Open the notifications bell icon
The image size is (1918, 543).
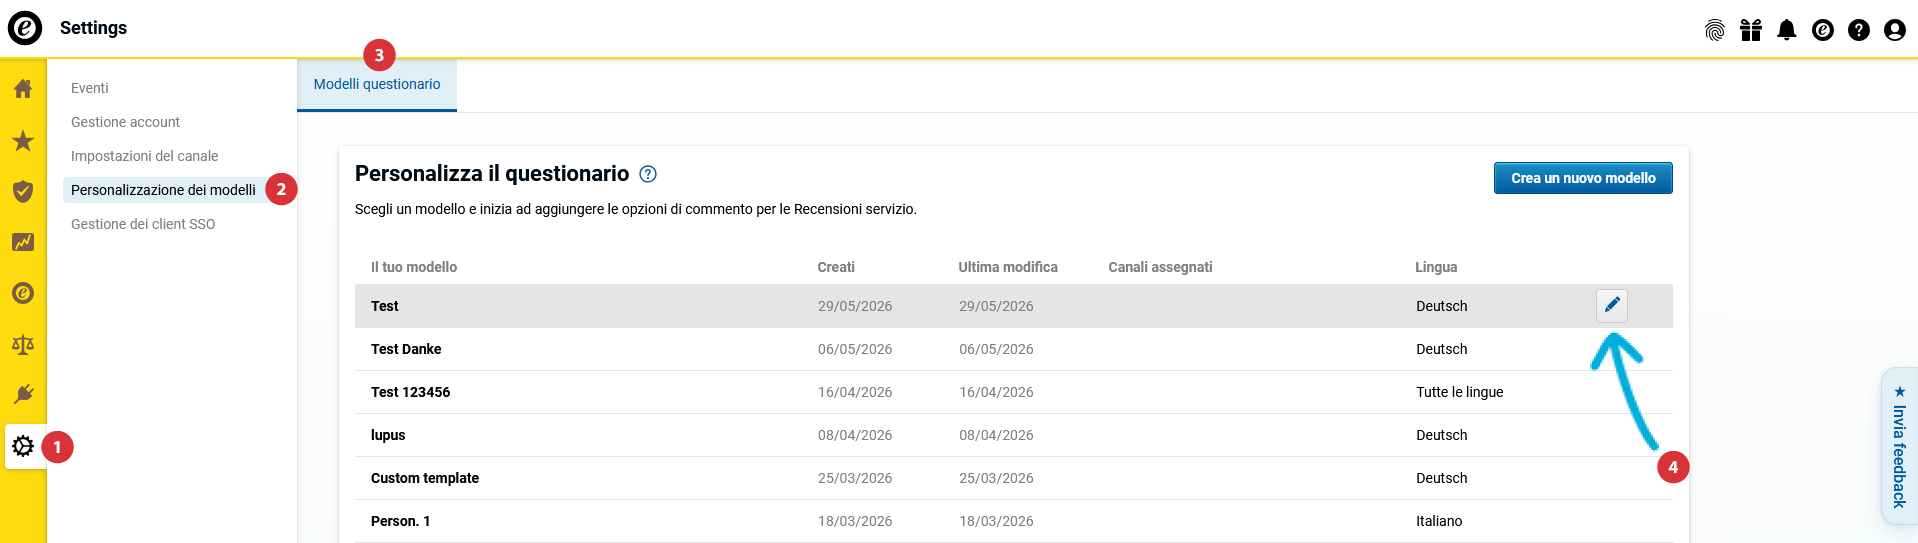(1787, 30)
